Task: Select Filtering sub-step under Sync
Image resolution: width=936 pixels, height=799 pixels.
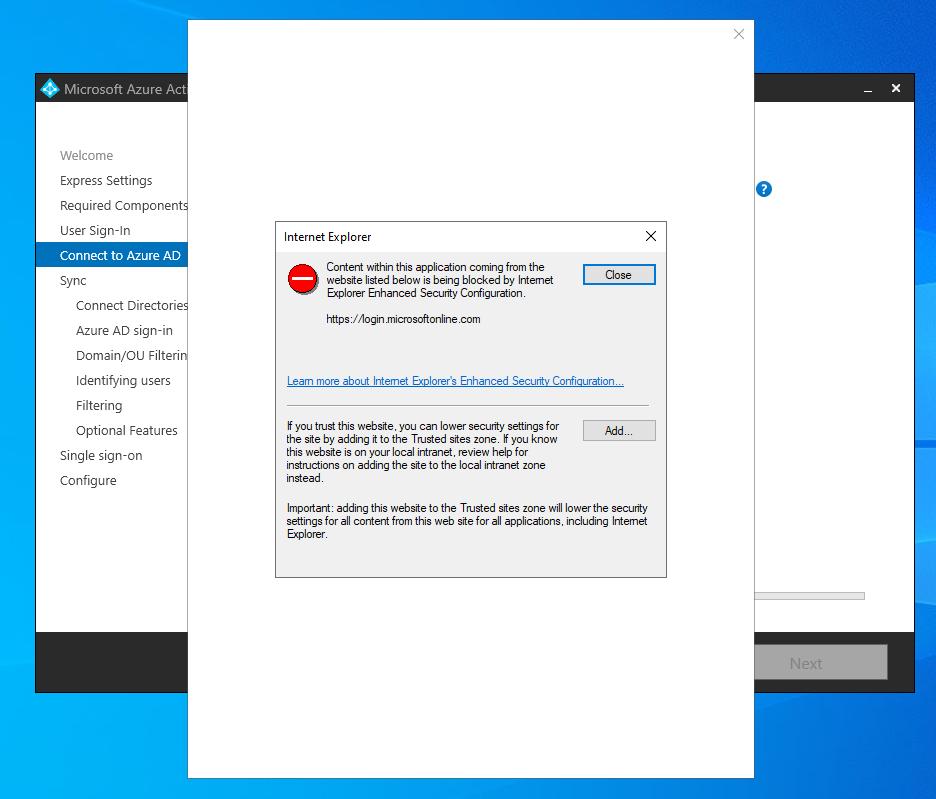Action: pos(99,405)
